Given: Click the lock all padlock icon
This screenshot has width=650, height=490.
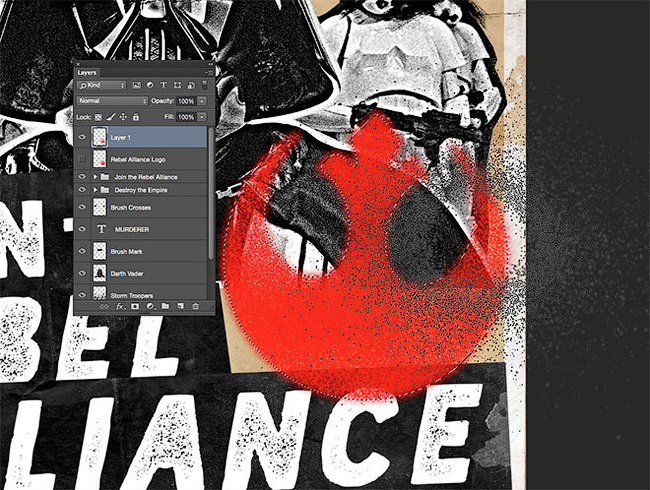Looking at the screenshot, I should [x=136, y=117].
